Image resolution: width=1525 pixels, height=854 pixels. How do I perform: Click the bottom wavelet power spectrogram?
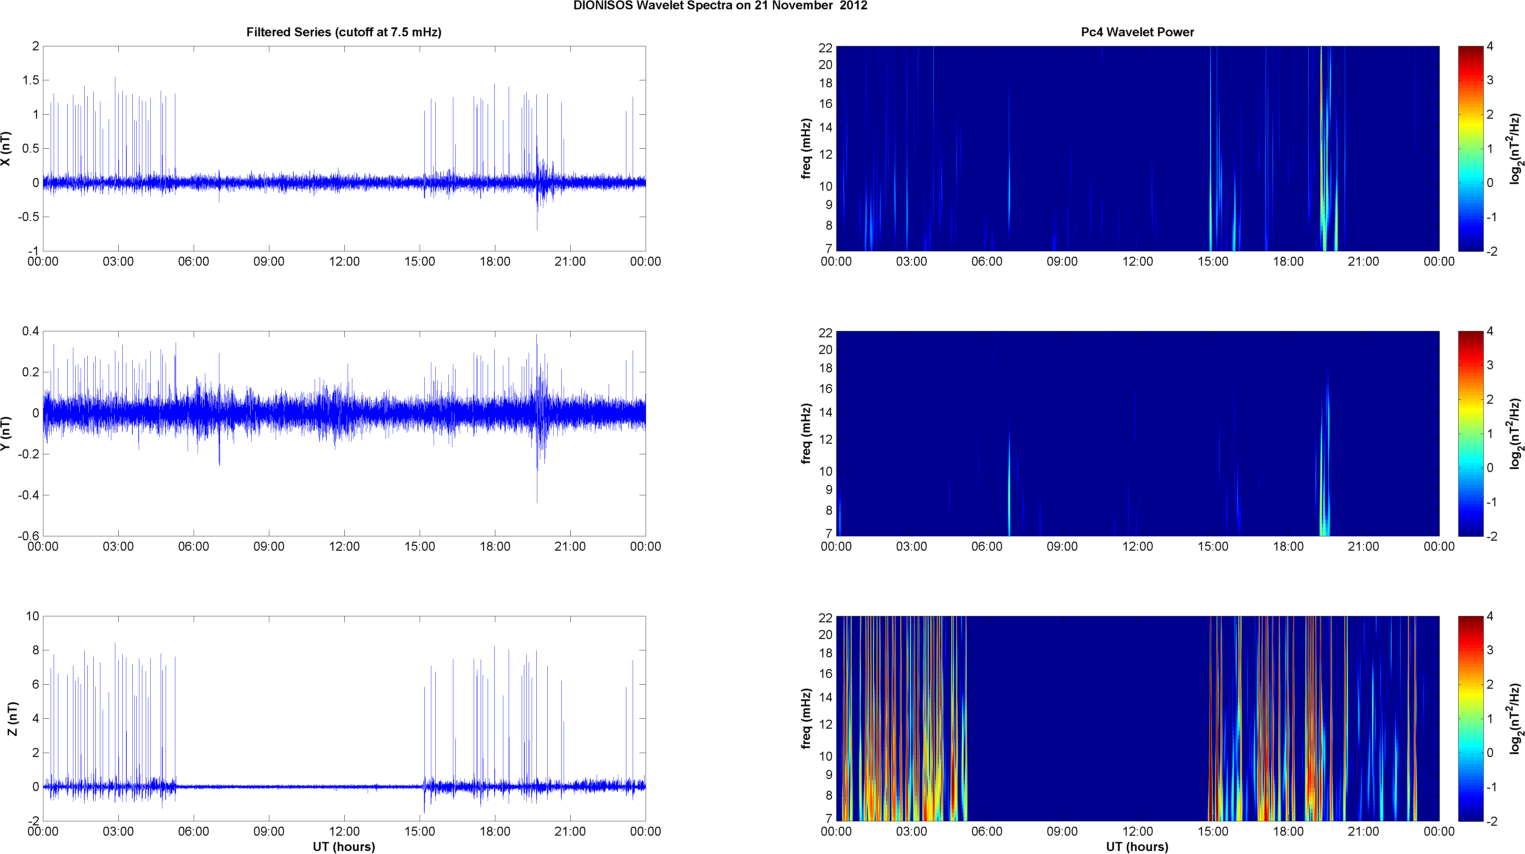[1137, 719]
